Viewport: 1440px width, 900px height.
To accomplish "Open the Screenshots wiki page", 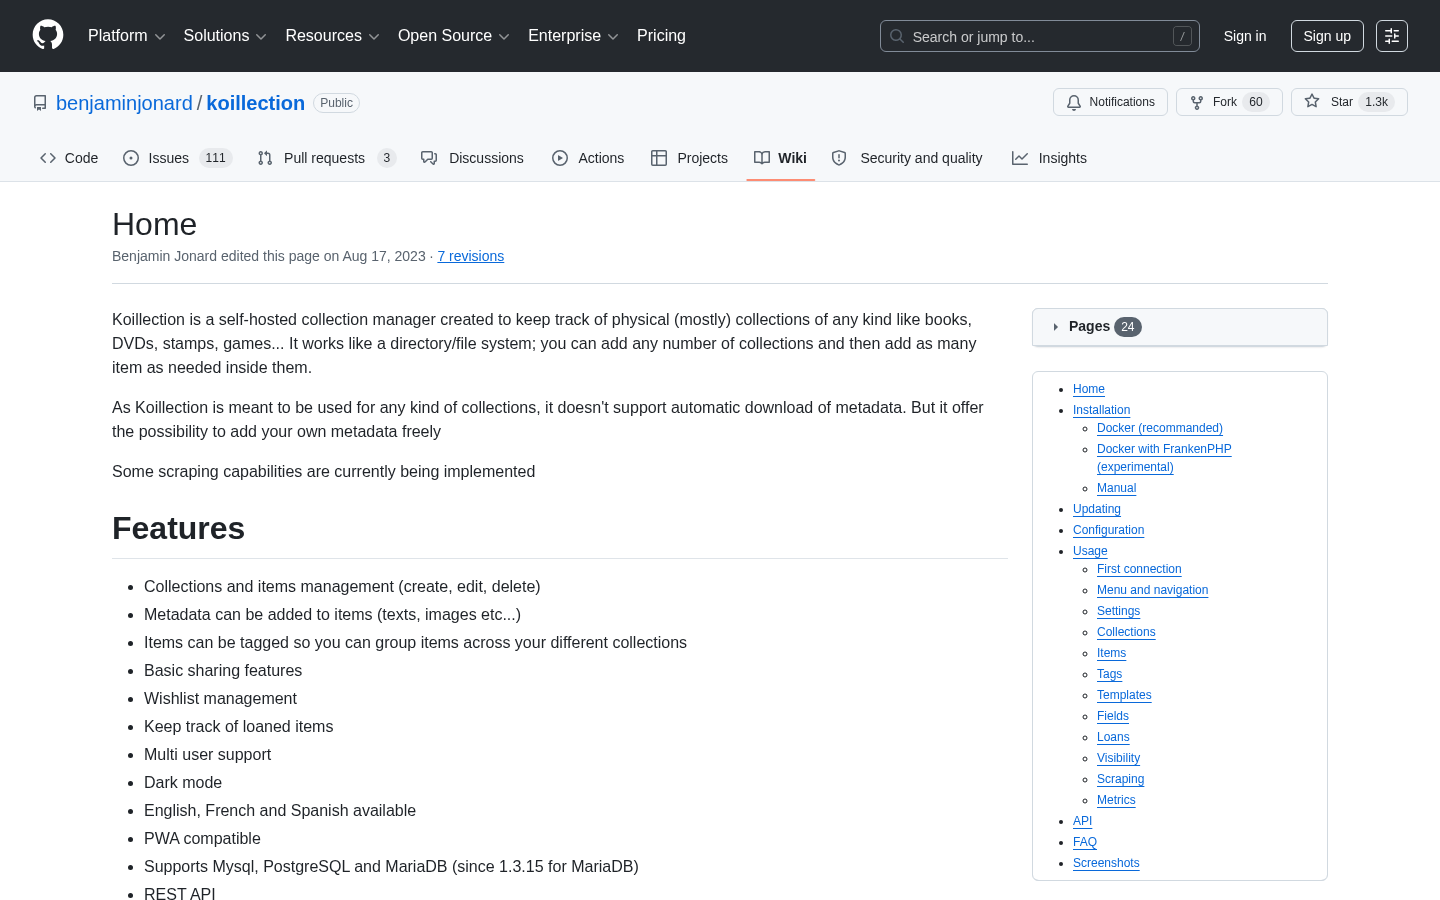I will (1106, 863).
